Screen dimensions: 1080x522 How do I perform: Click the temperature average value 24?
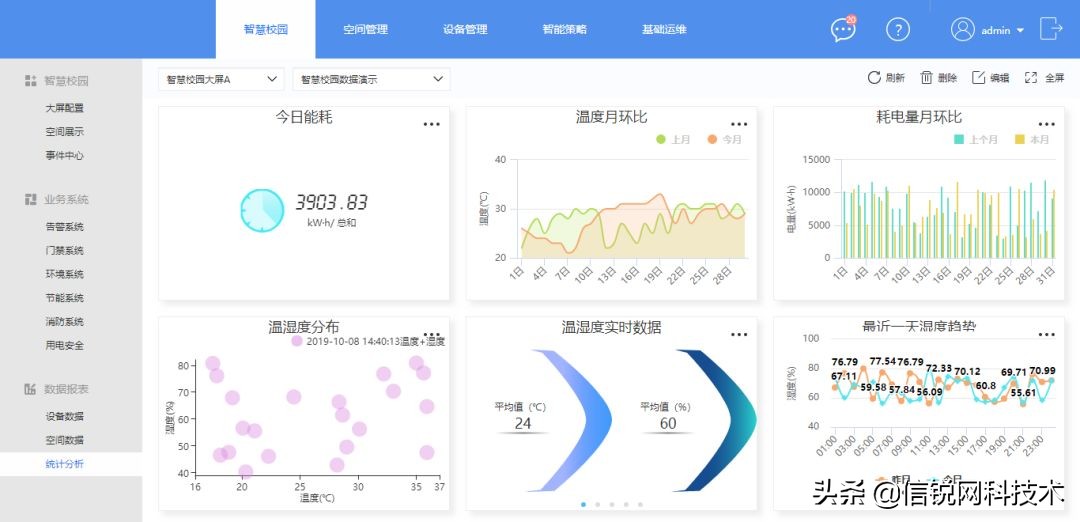pyautogui.click(x=523, y=423)
